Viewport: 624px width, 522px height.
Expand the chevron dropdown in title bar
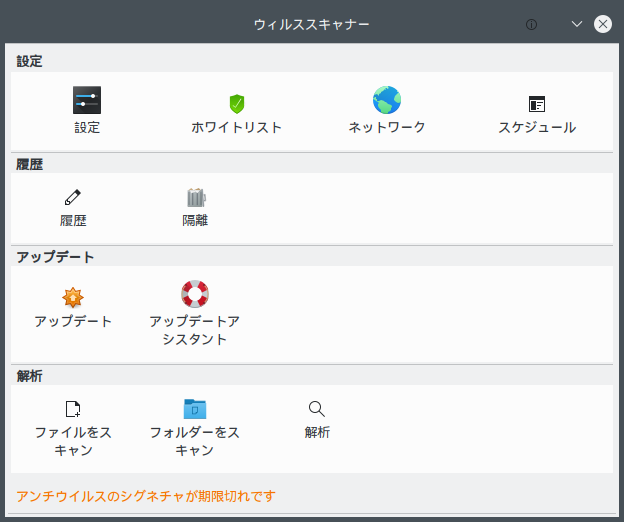[x=577, y=25]
